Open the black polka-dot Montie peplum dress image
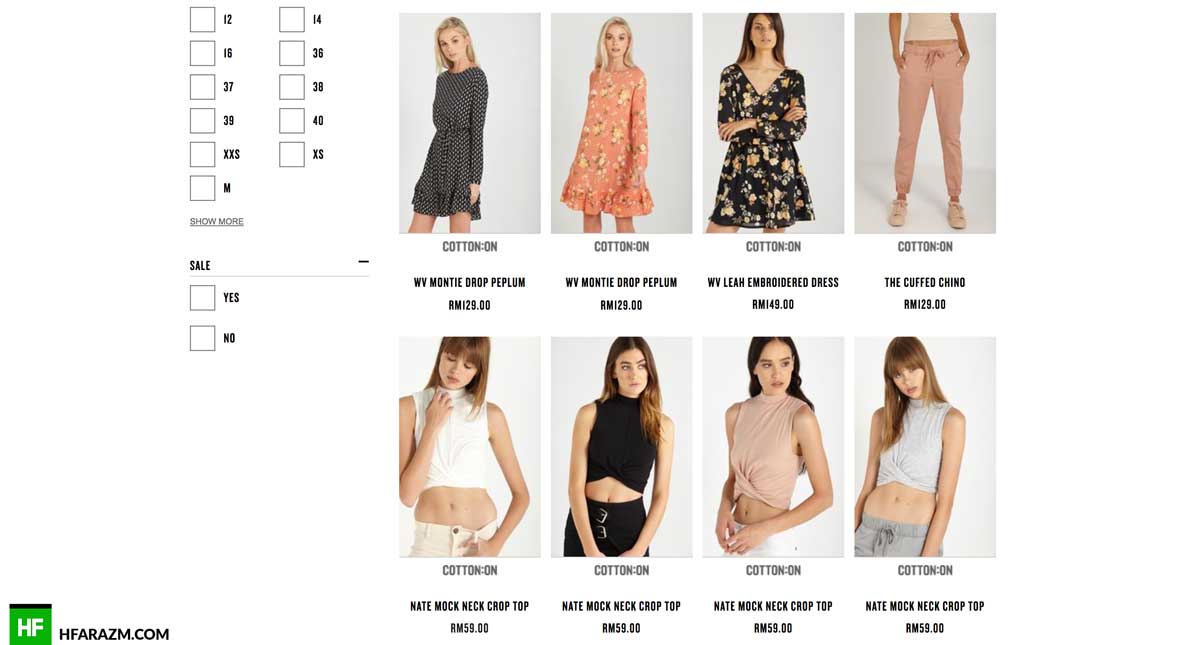The image size is (1200, 645). pyautogui.click(x=470, y=123)
